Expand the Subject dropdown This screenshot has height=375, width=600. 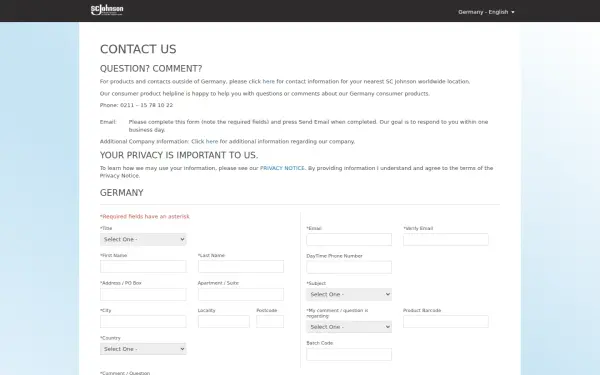coord(349,294)
